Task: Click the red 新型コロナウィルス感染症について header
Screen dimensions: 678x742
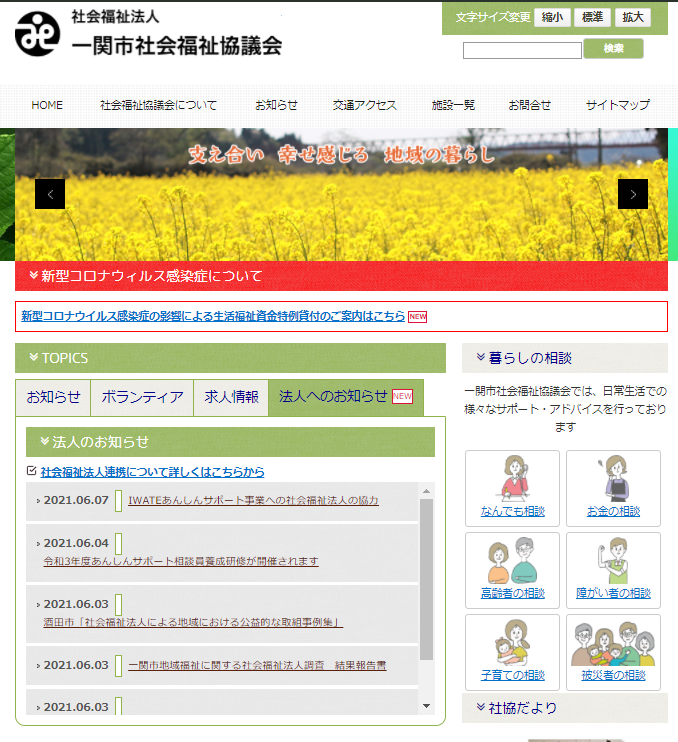Action: point(341,276)
